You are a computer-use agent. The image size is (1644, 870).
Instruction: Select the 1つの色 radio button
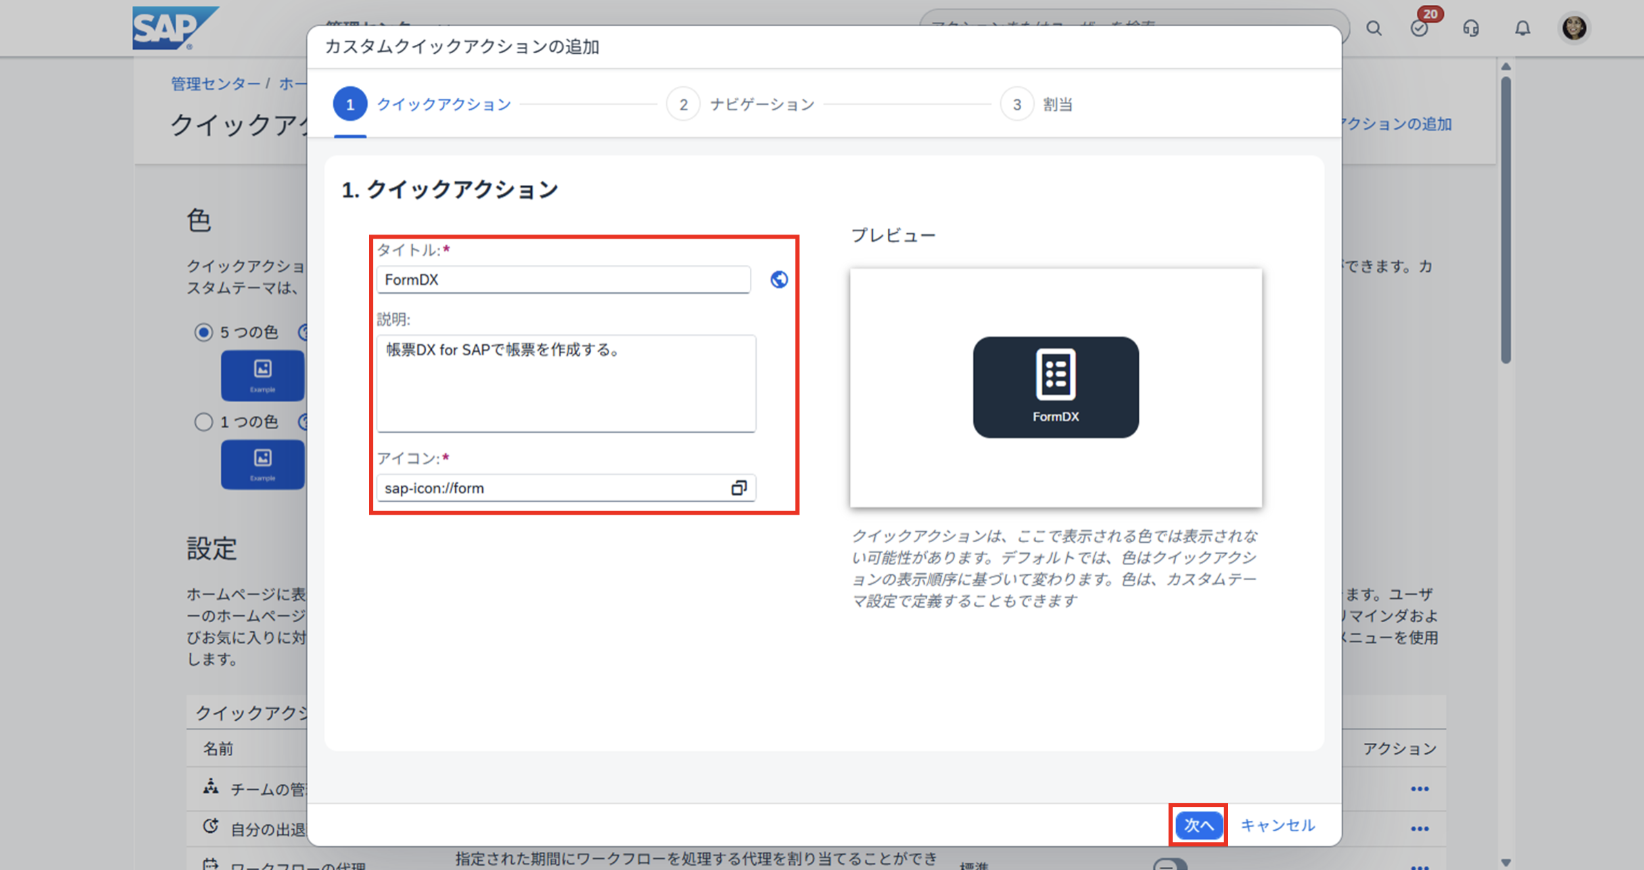pyautogui.click(x=204, y=422)
